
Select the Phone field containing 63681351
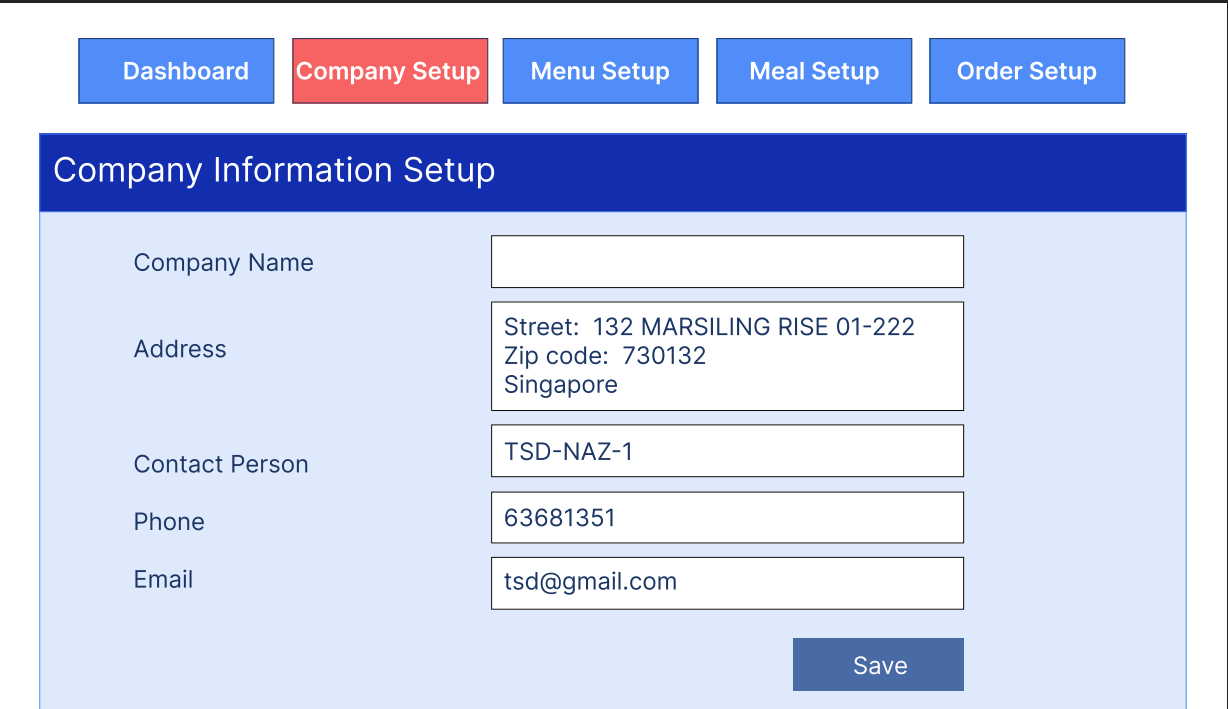pos(727,518)
